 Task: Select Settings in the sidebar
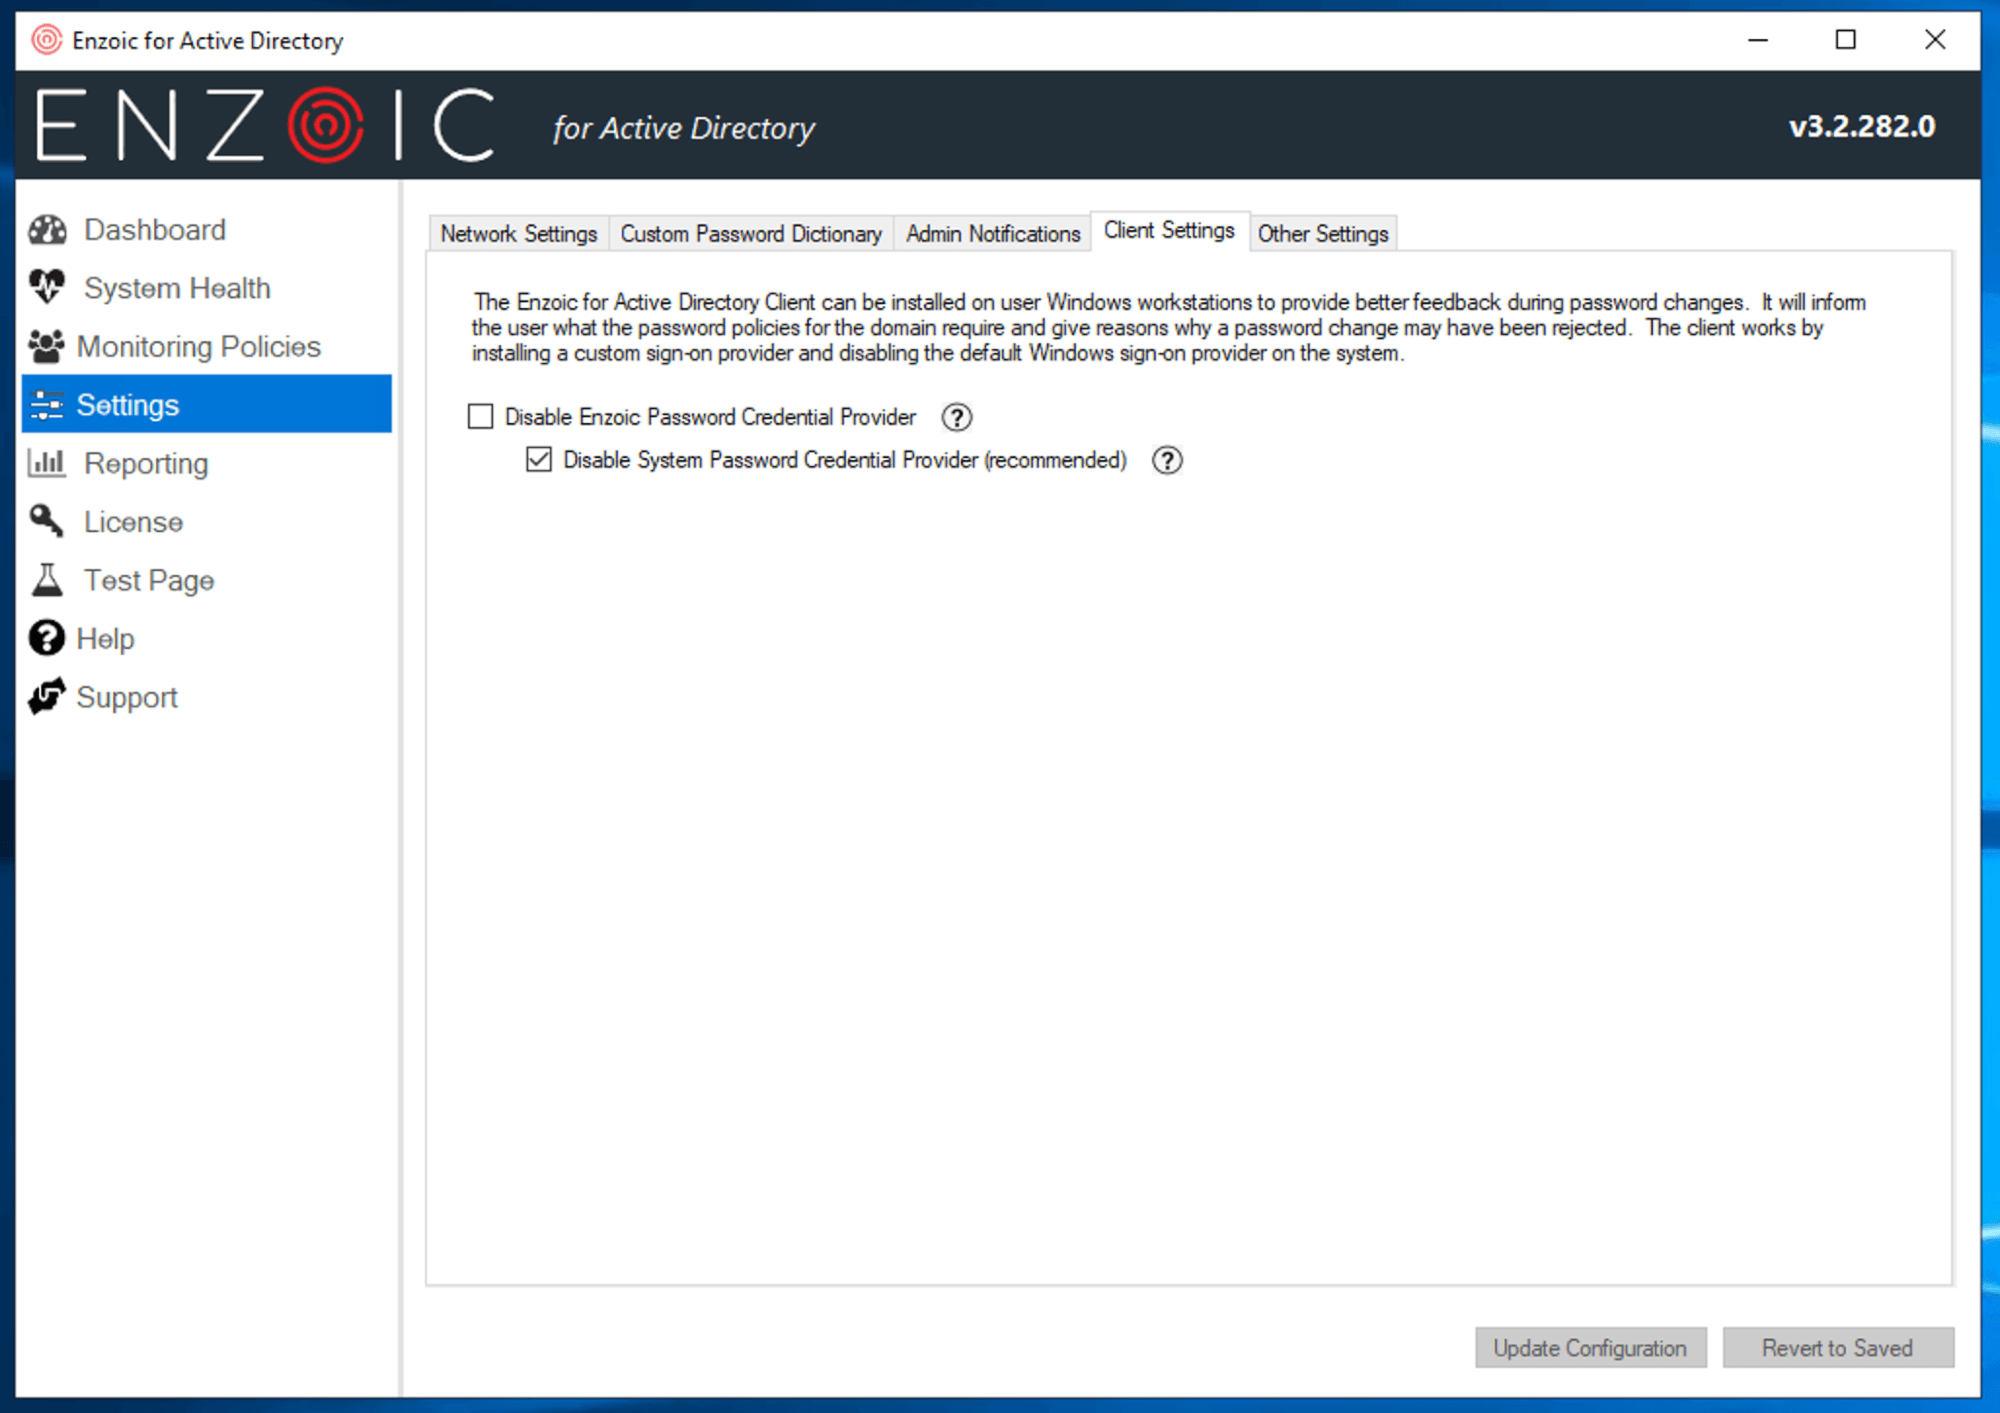click(207, 404)
